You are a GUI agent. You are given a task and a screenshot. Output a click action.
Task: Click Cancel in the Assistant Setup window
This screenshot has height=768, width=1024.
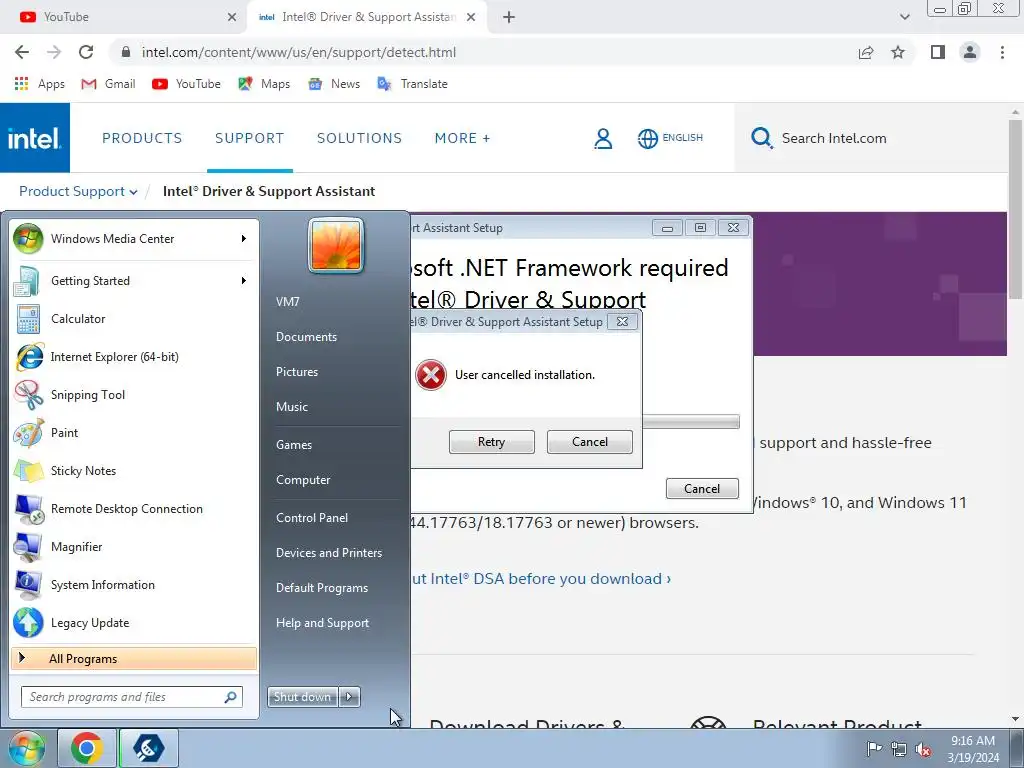pyautogui.click(x=702, y=489)
